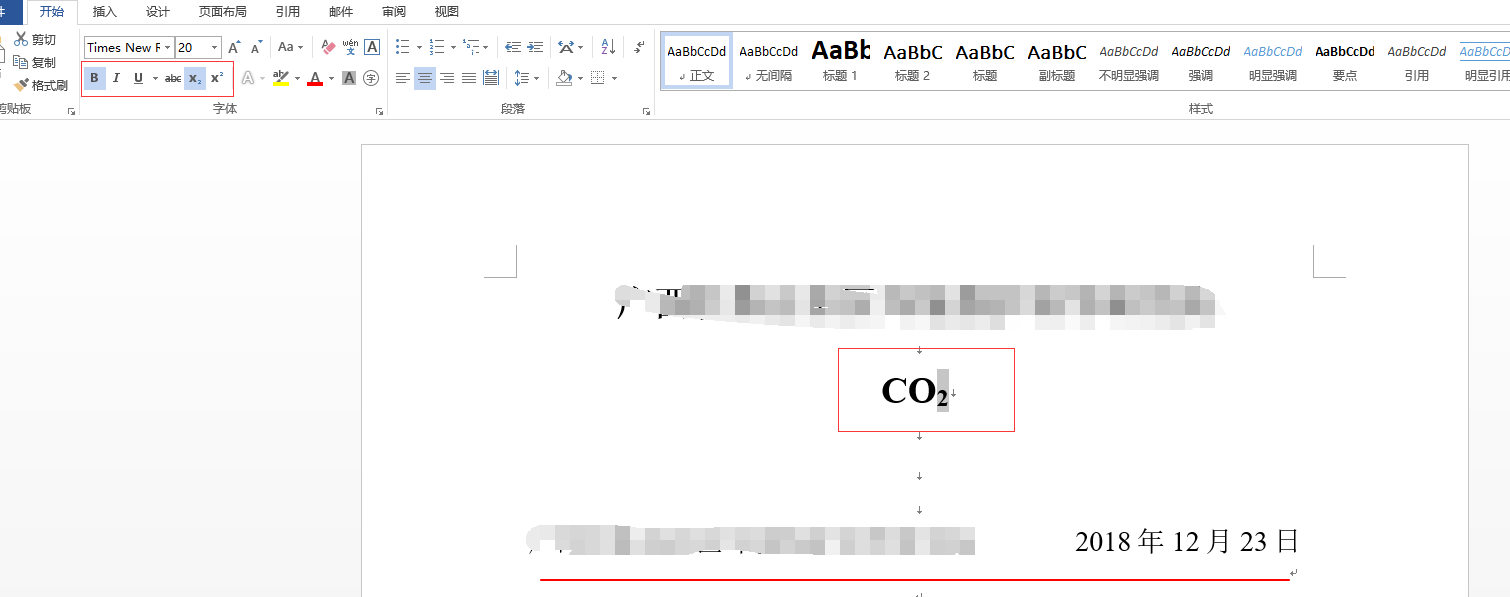The height and width of the screenshot is (597, 1510).
Task: Apply the 标题 1 style
Action: [x=840, y=58]
